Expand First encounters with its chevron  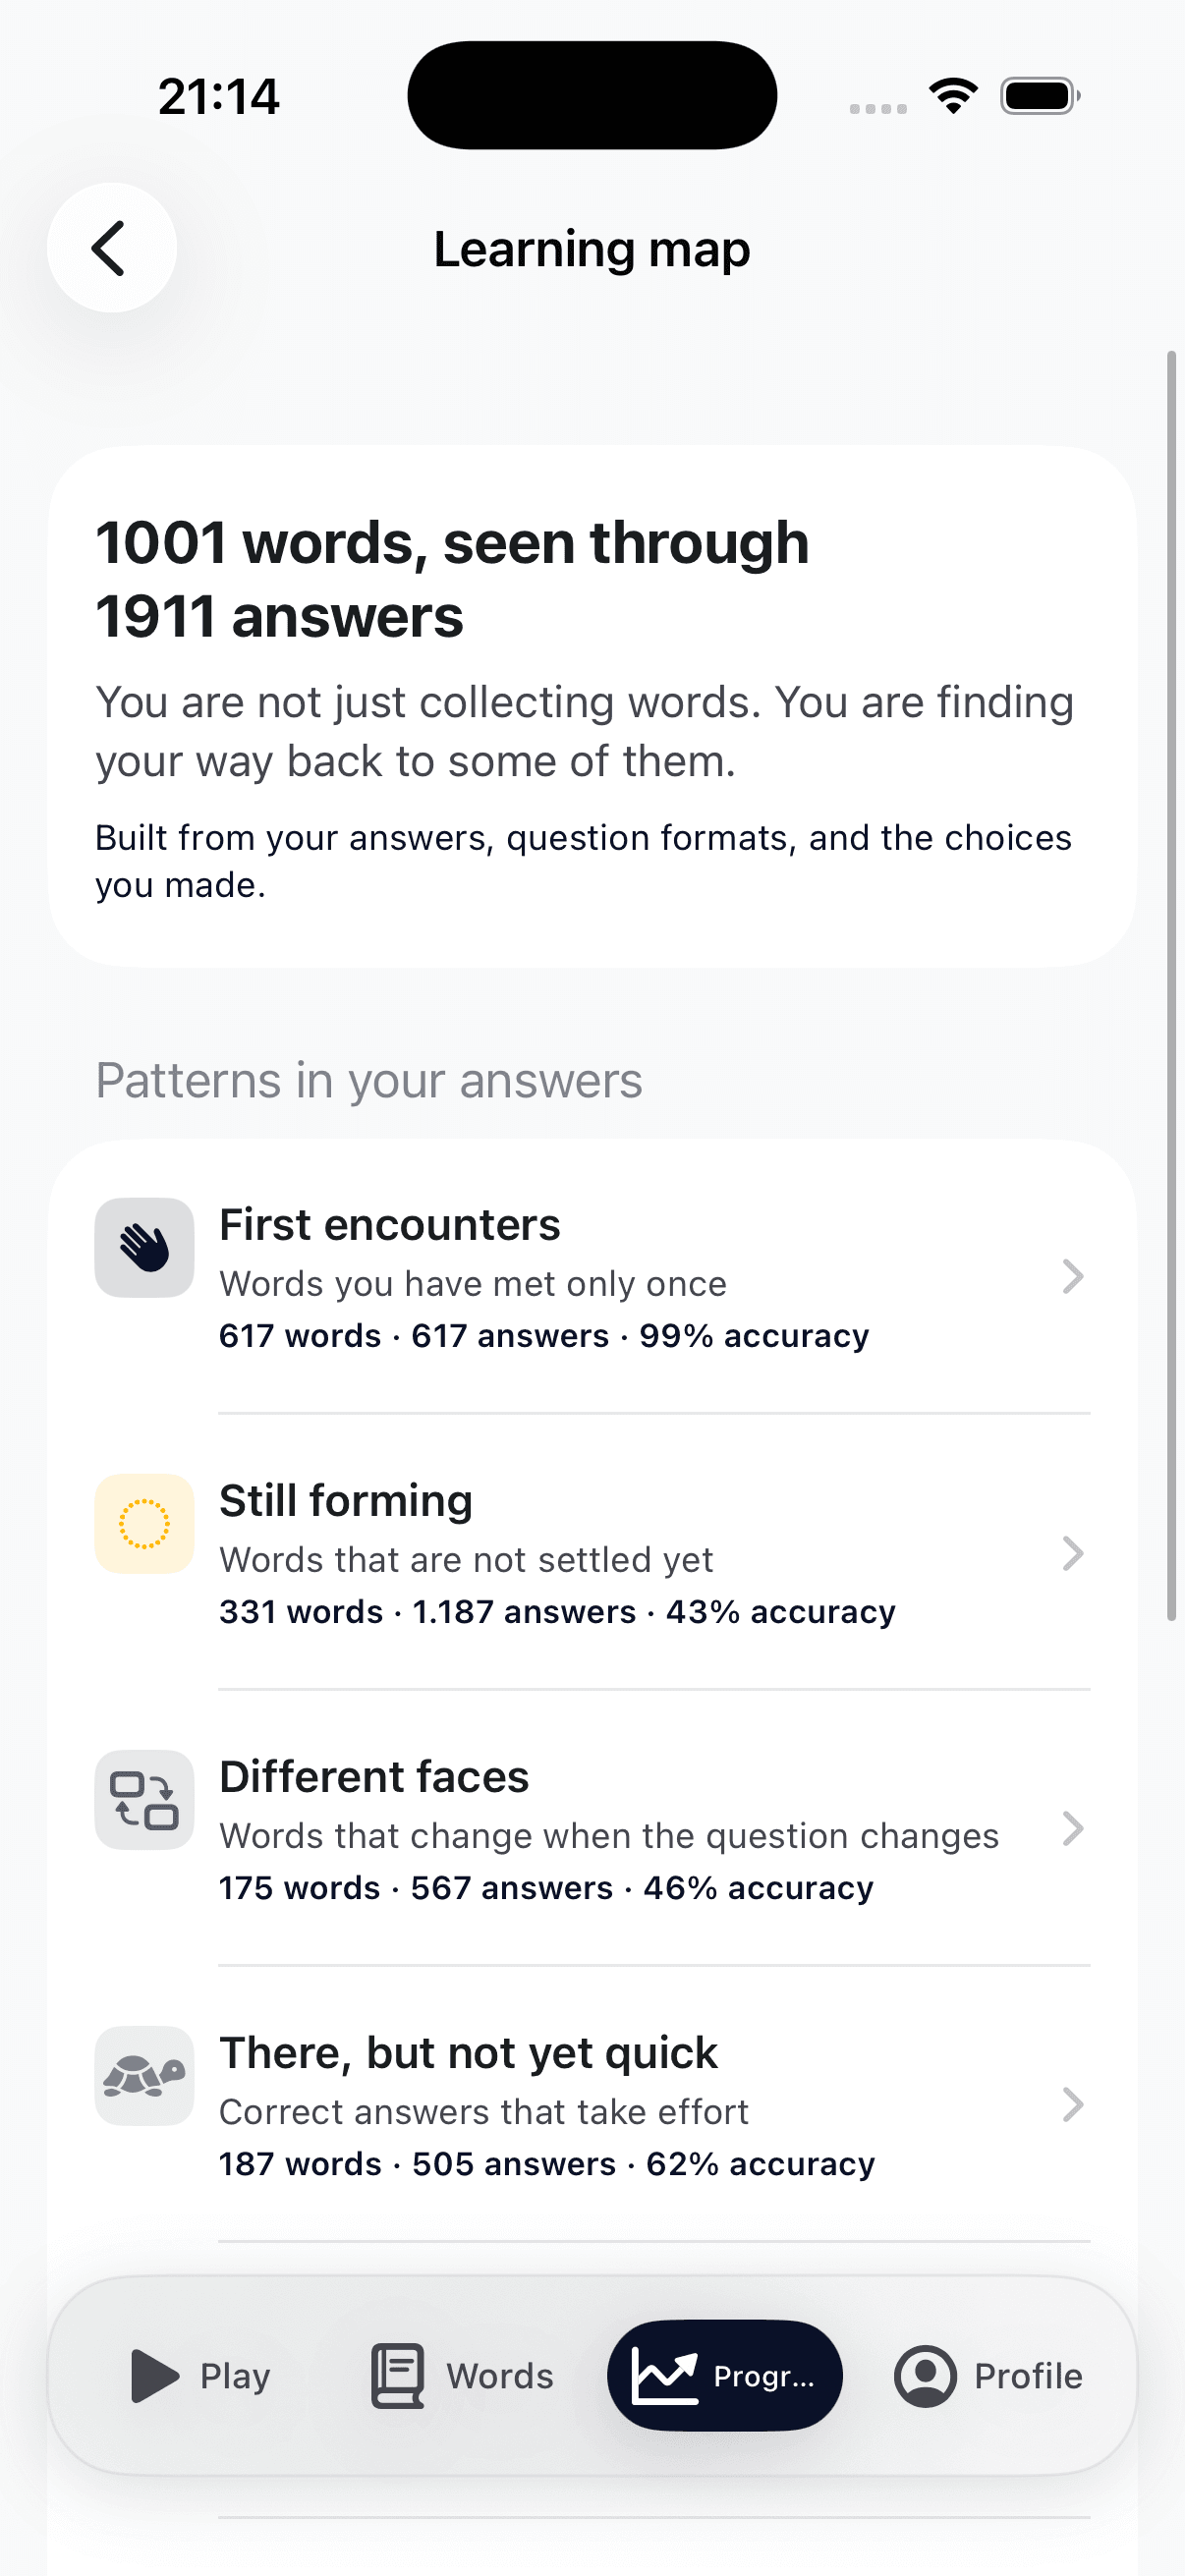(x=1072, y=1276)
